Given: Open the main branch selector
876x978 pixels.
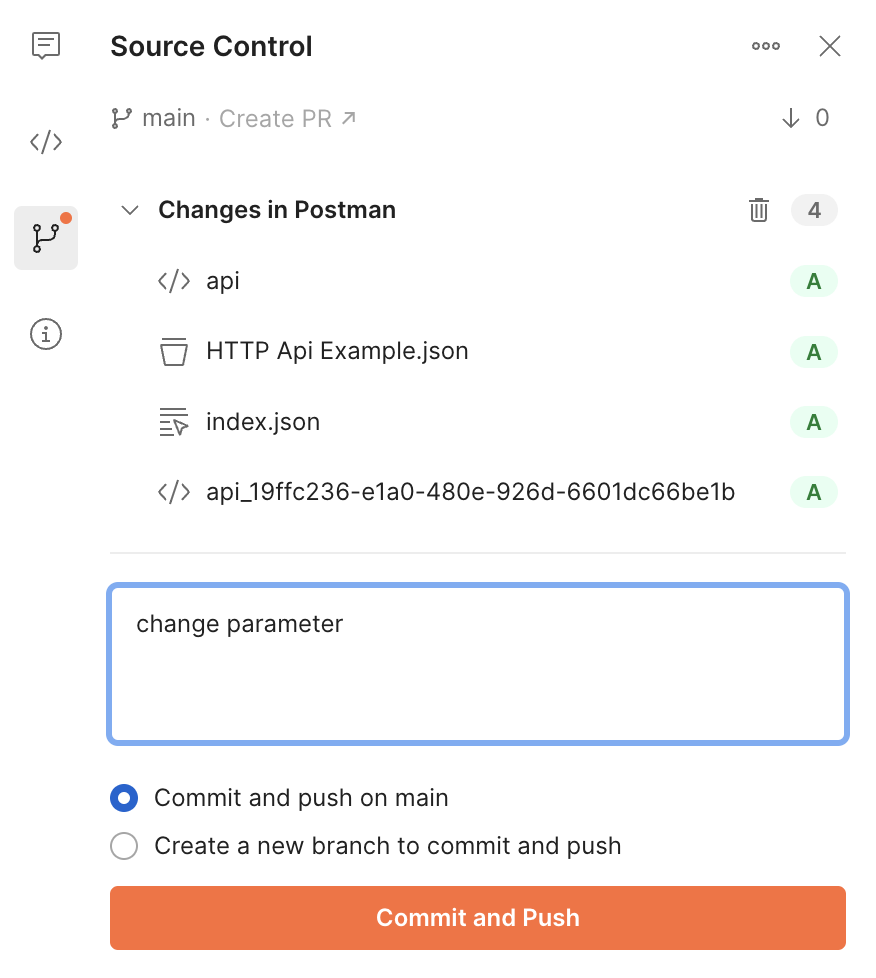Looking at the screenshot, I should point(168,118).
